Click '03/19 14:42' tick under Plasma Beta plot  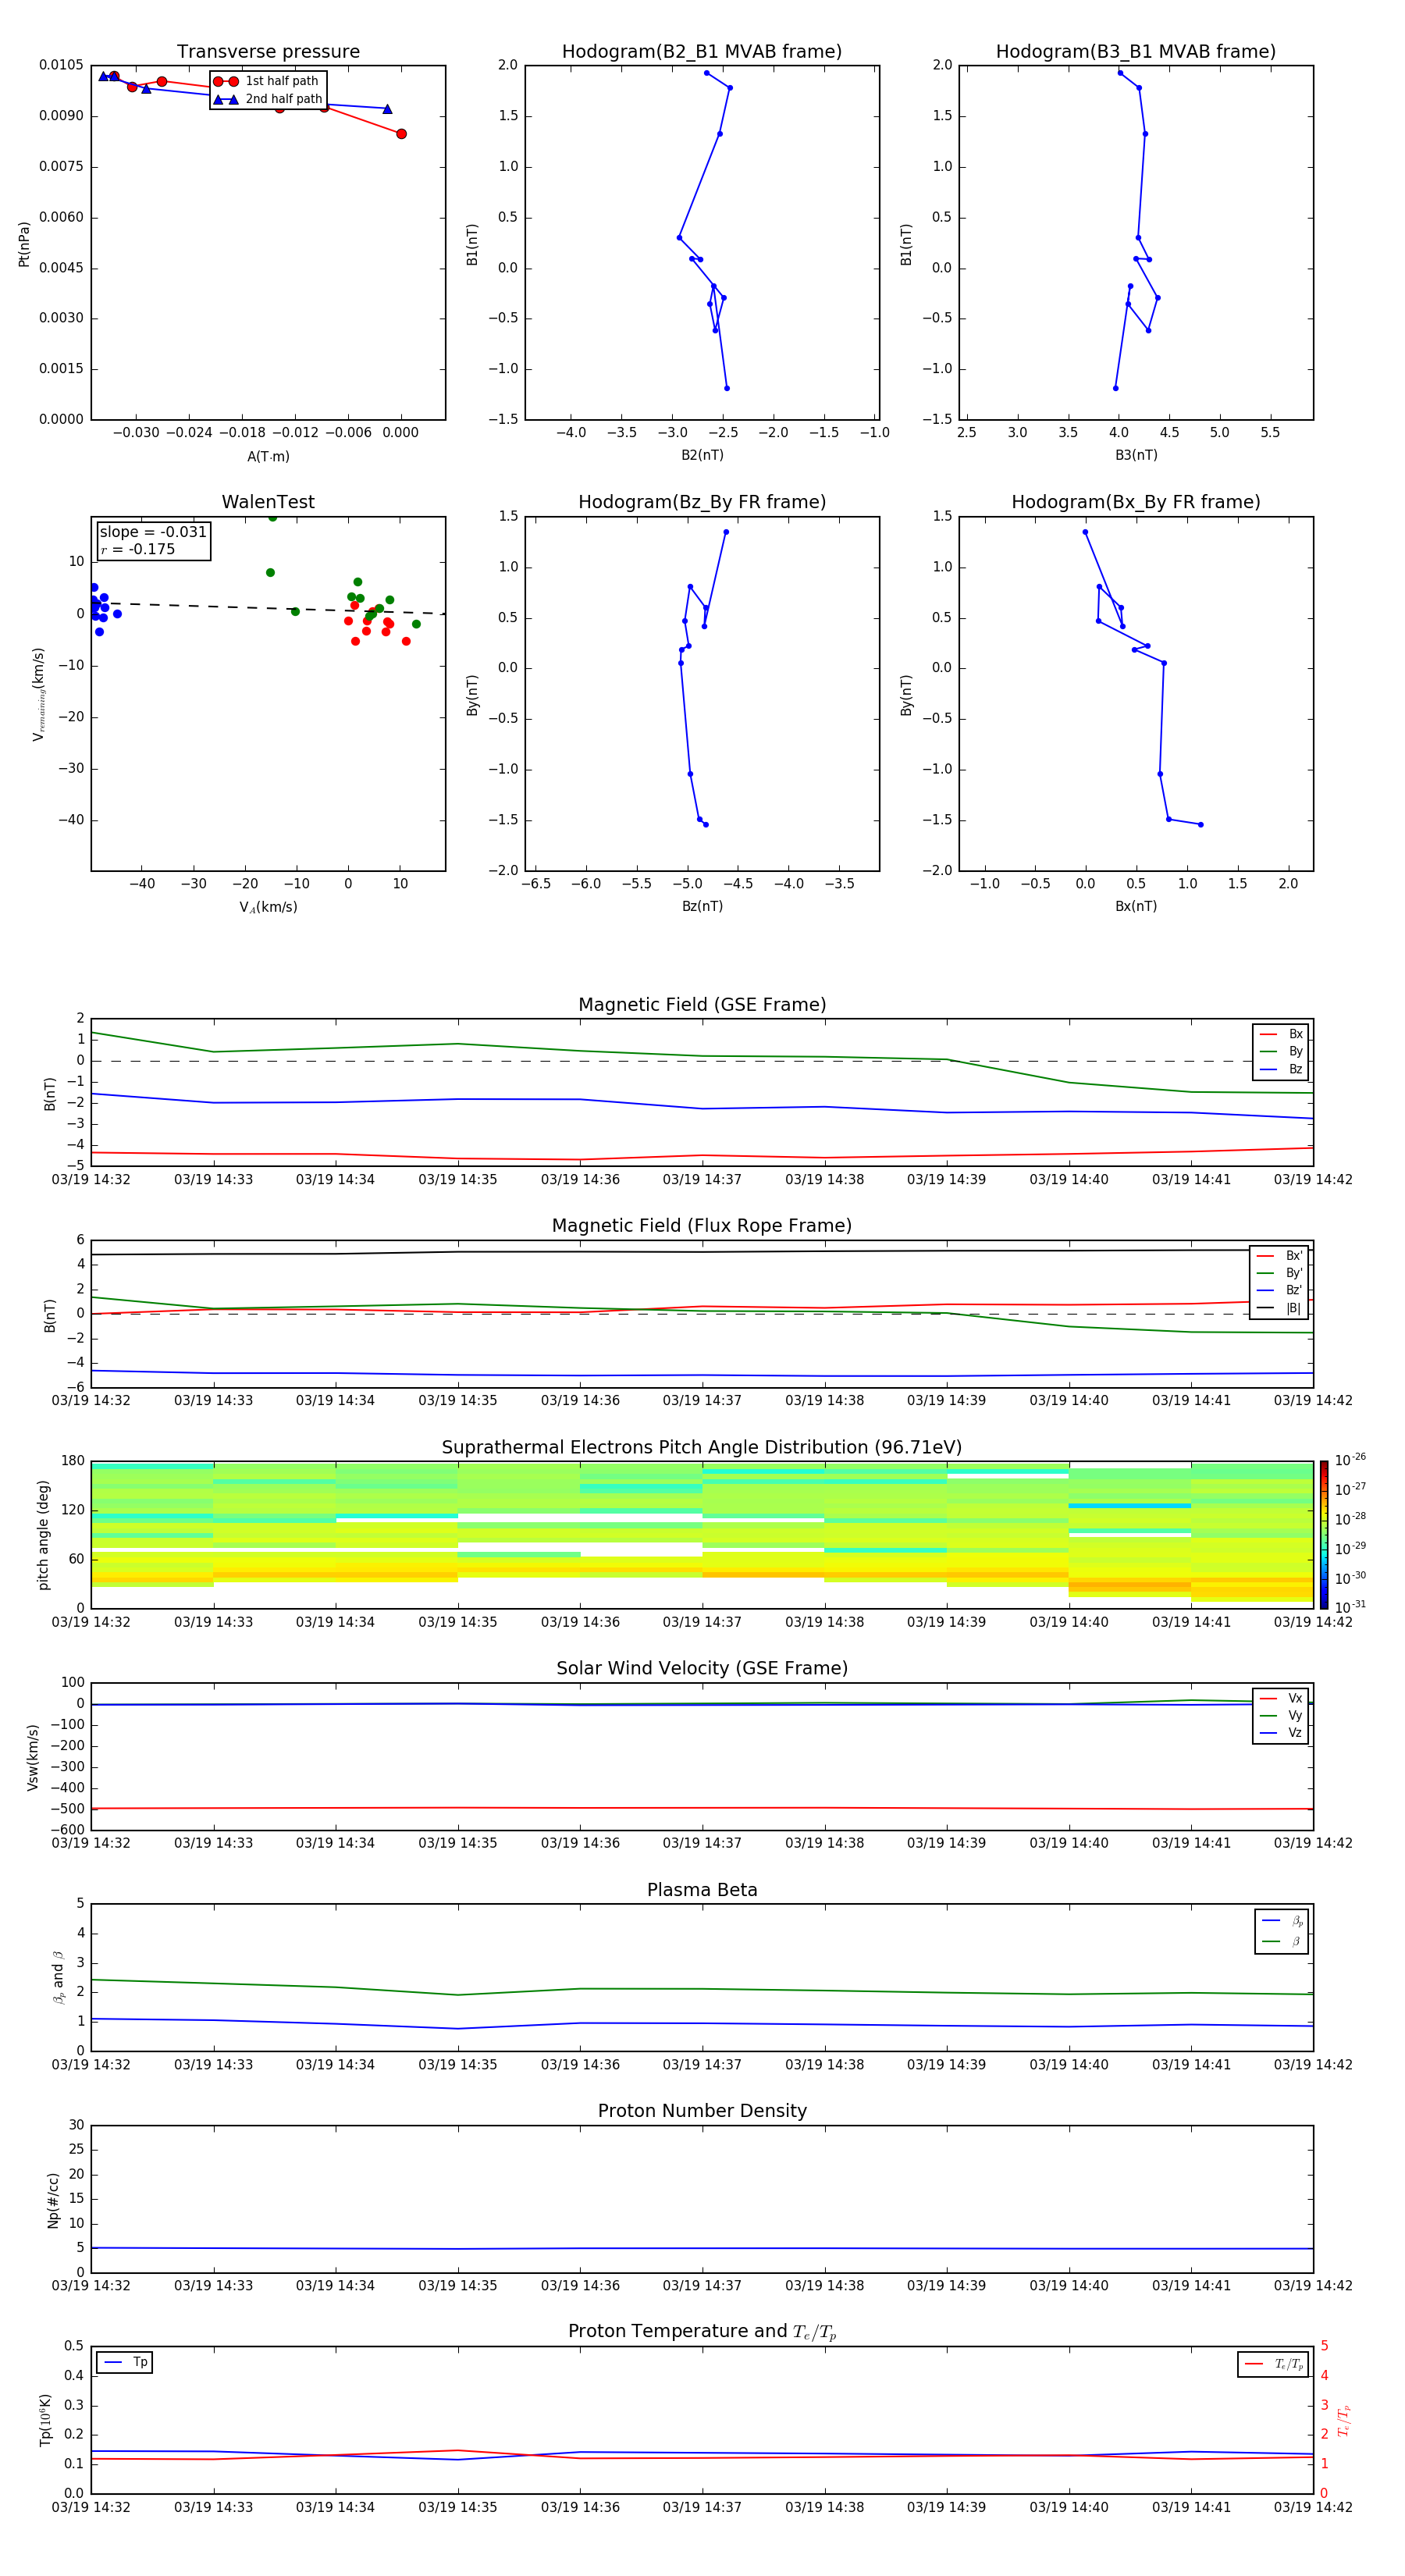(x=1313, y=2064)
